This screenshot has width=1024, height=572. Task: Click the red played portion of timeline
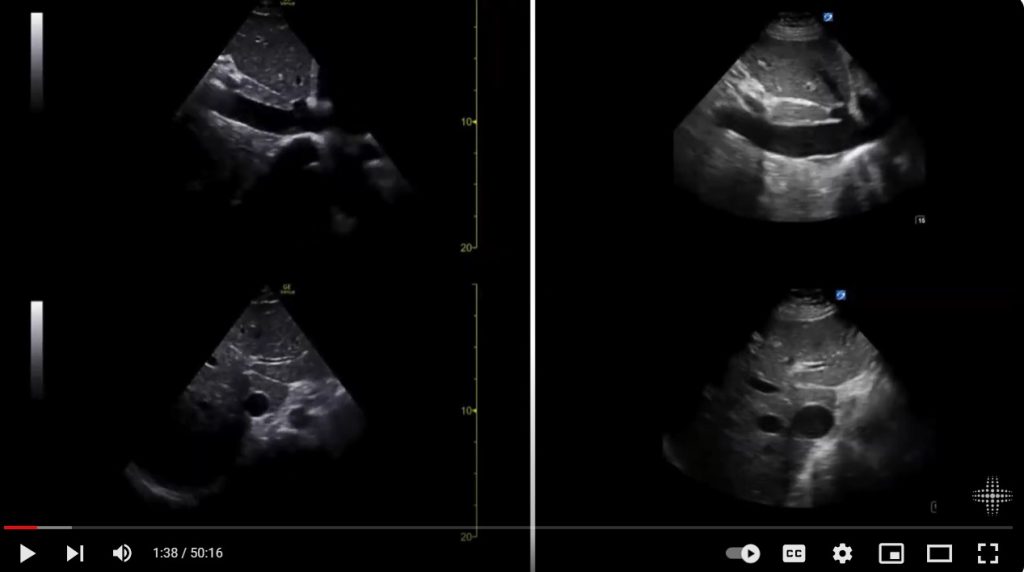[20, 527]
